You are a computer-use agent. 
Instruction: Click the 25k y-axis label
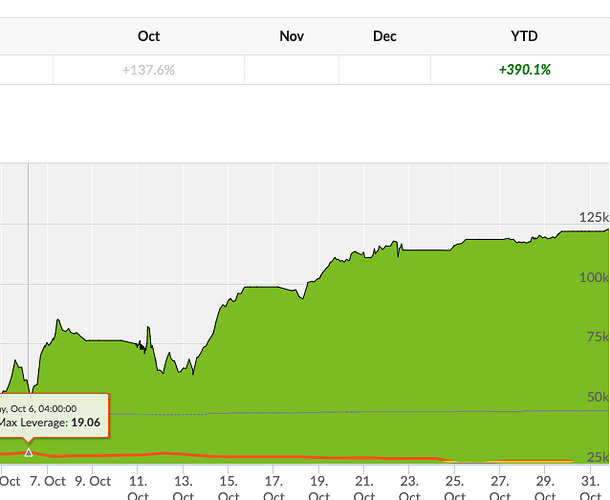(x=598, y=457)
